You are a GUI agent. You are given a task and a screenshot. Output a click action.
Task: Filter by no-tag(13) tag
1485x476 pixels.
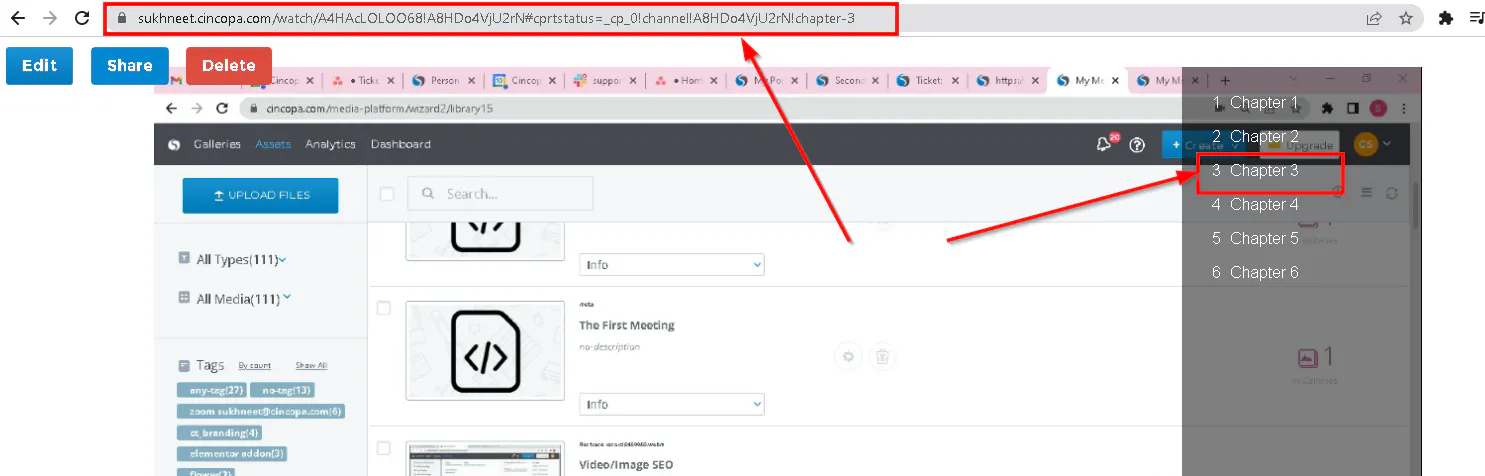tap(282, 390)
